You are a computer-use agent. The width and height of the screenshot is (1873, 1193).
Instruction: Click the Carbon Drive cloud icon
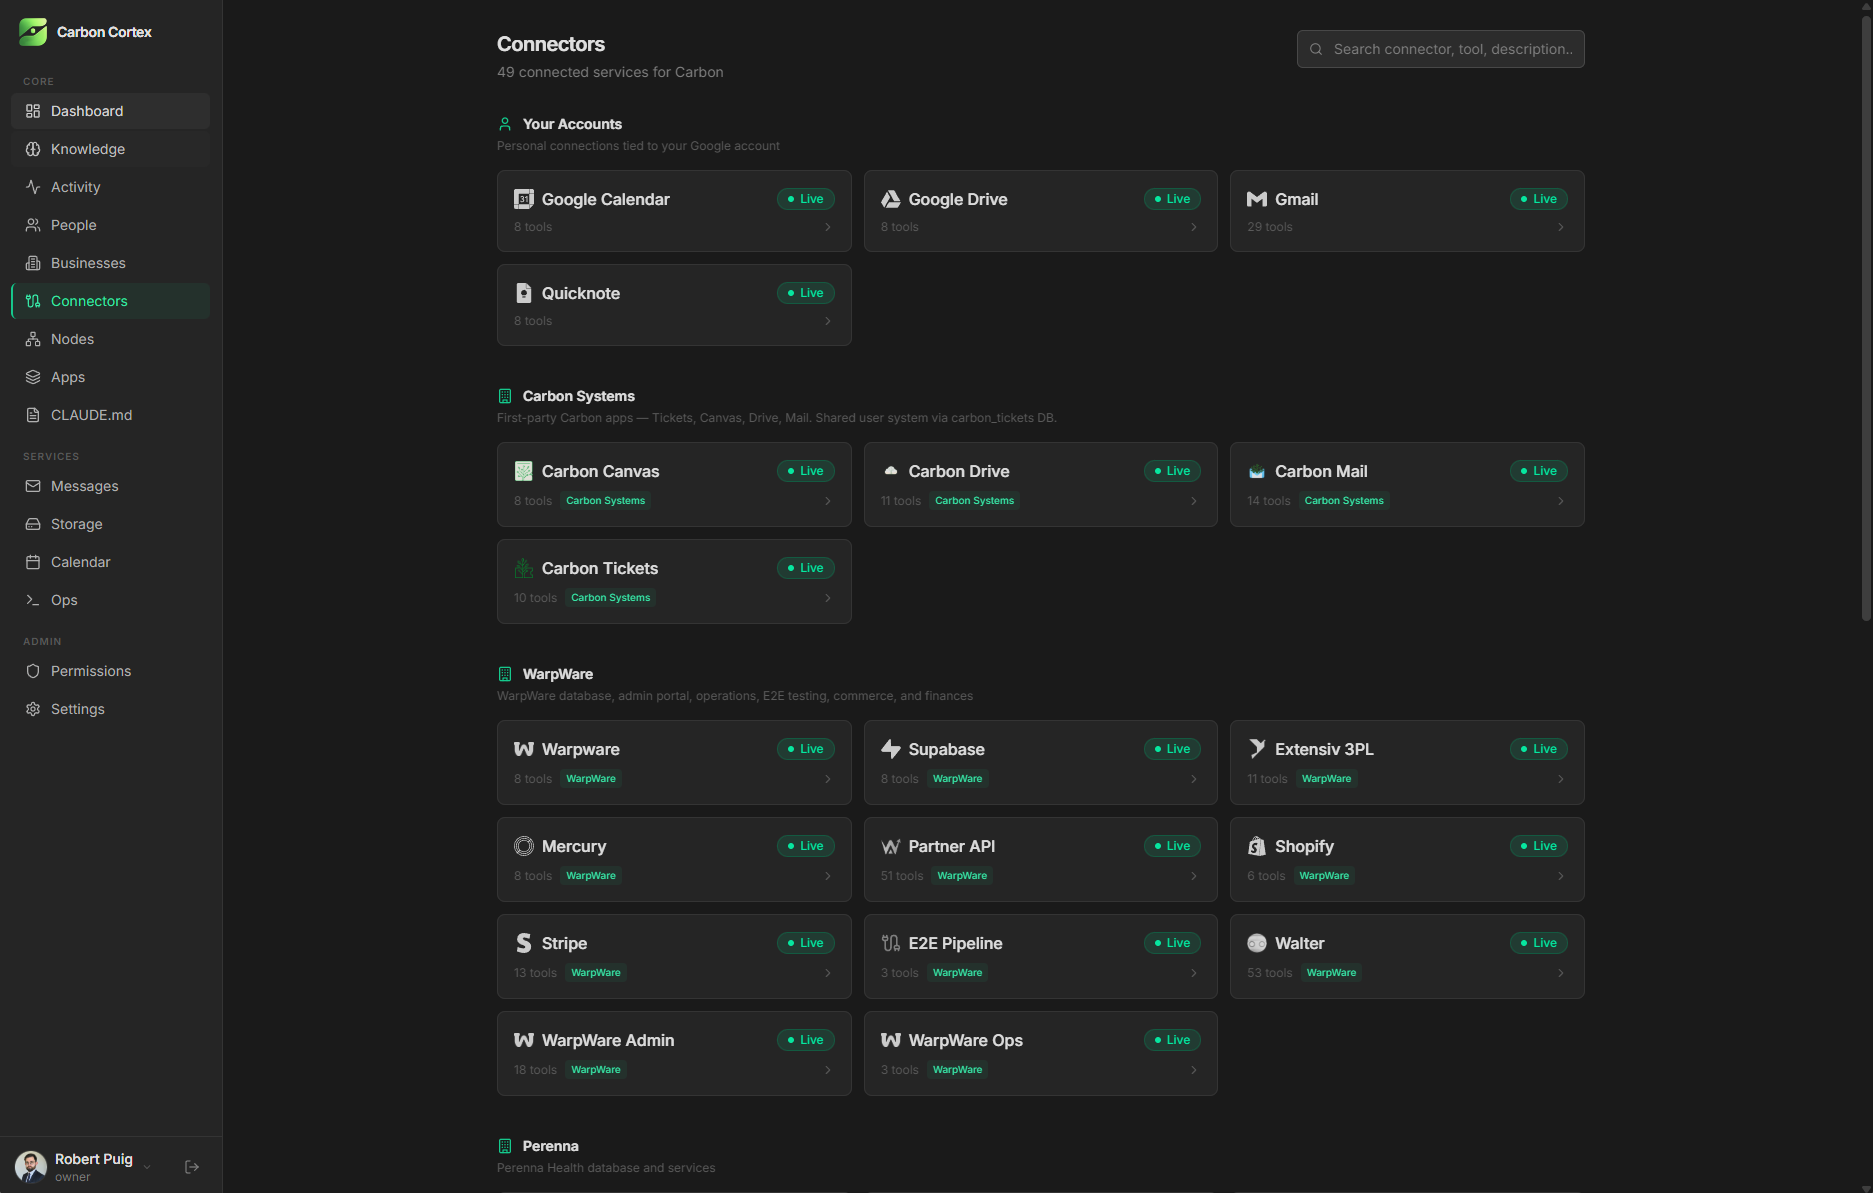(x=890, y=471)
